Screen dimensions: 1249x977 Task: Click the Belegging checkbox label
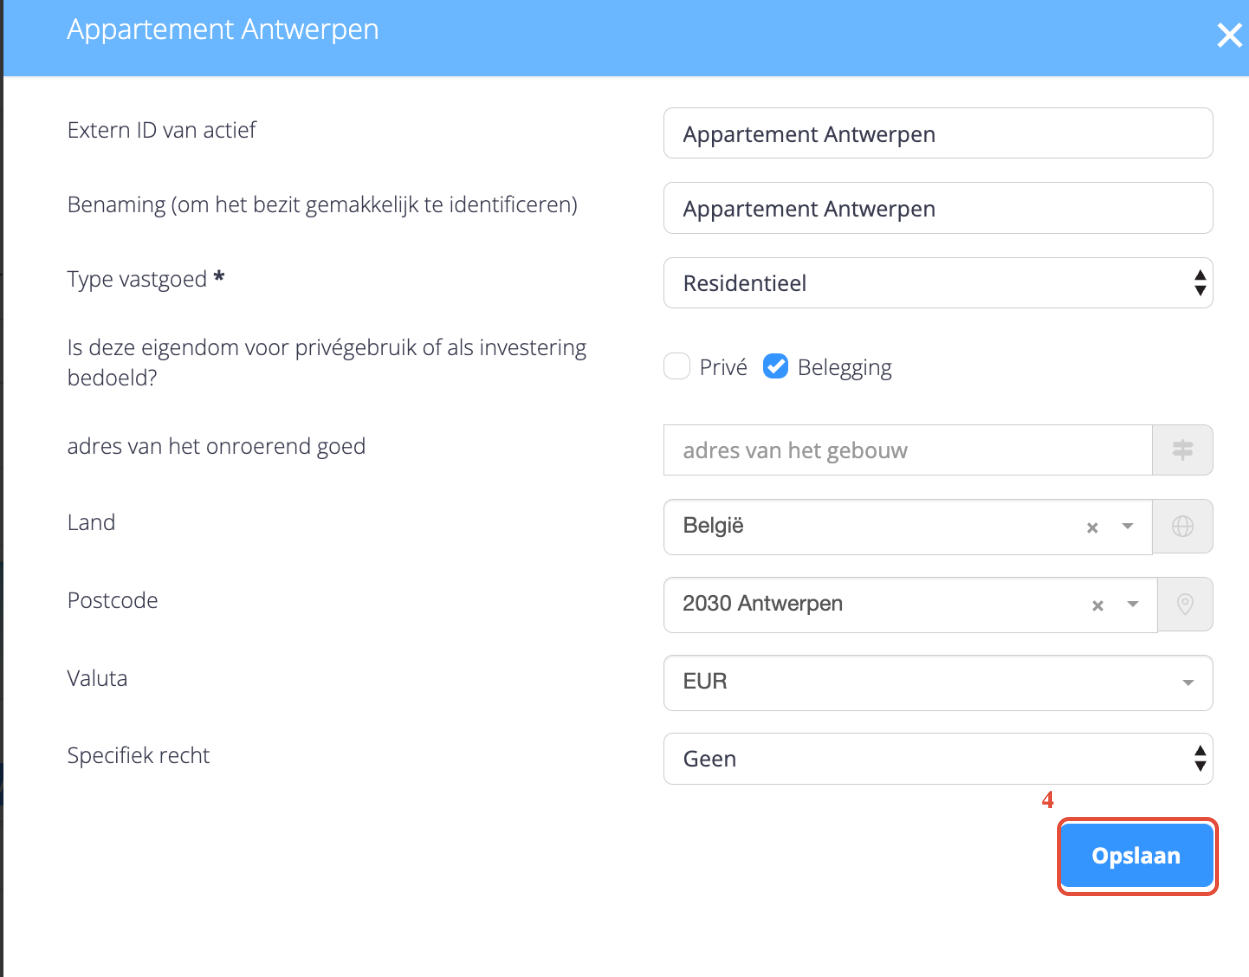click(844, 368)
